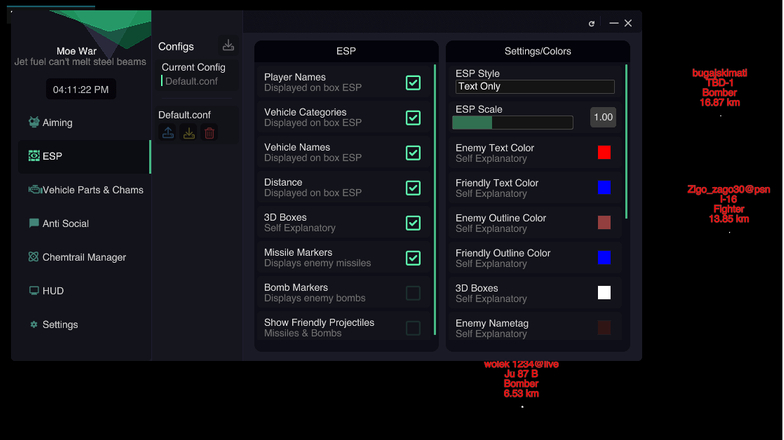Click the Chemtrail Manager atom icon

coord(34,257)
